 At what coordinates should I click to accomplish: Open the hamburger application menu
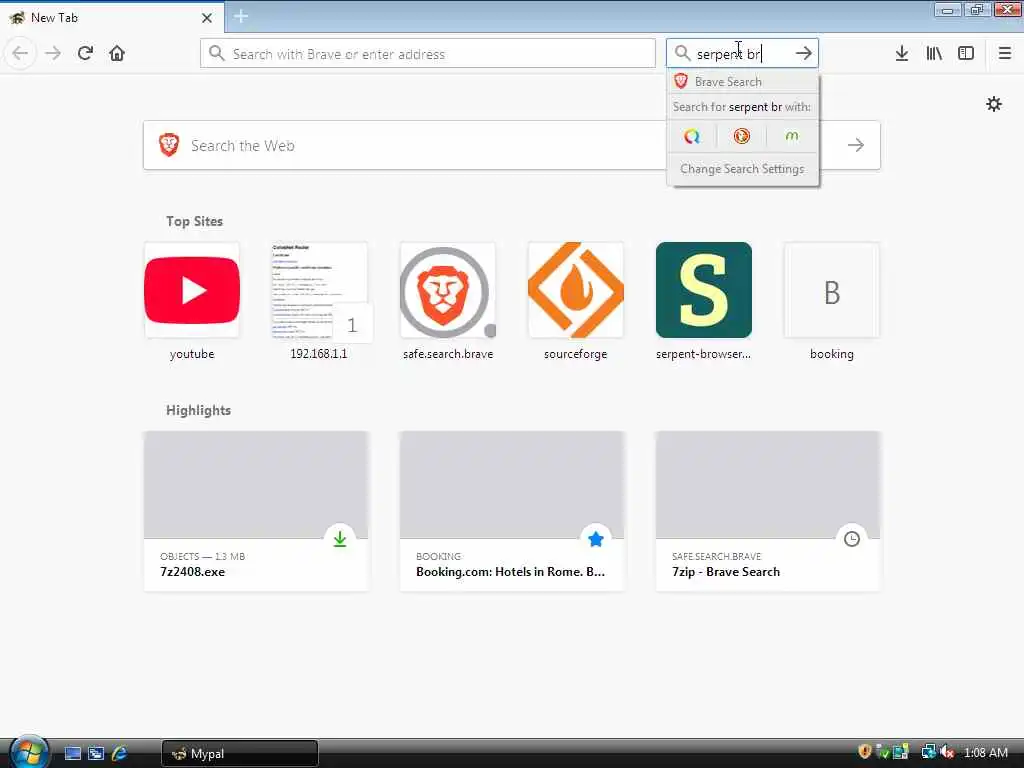[1005, 54]
